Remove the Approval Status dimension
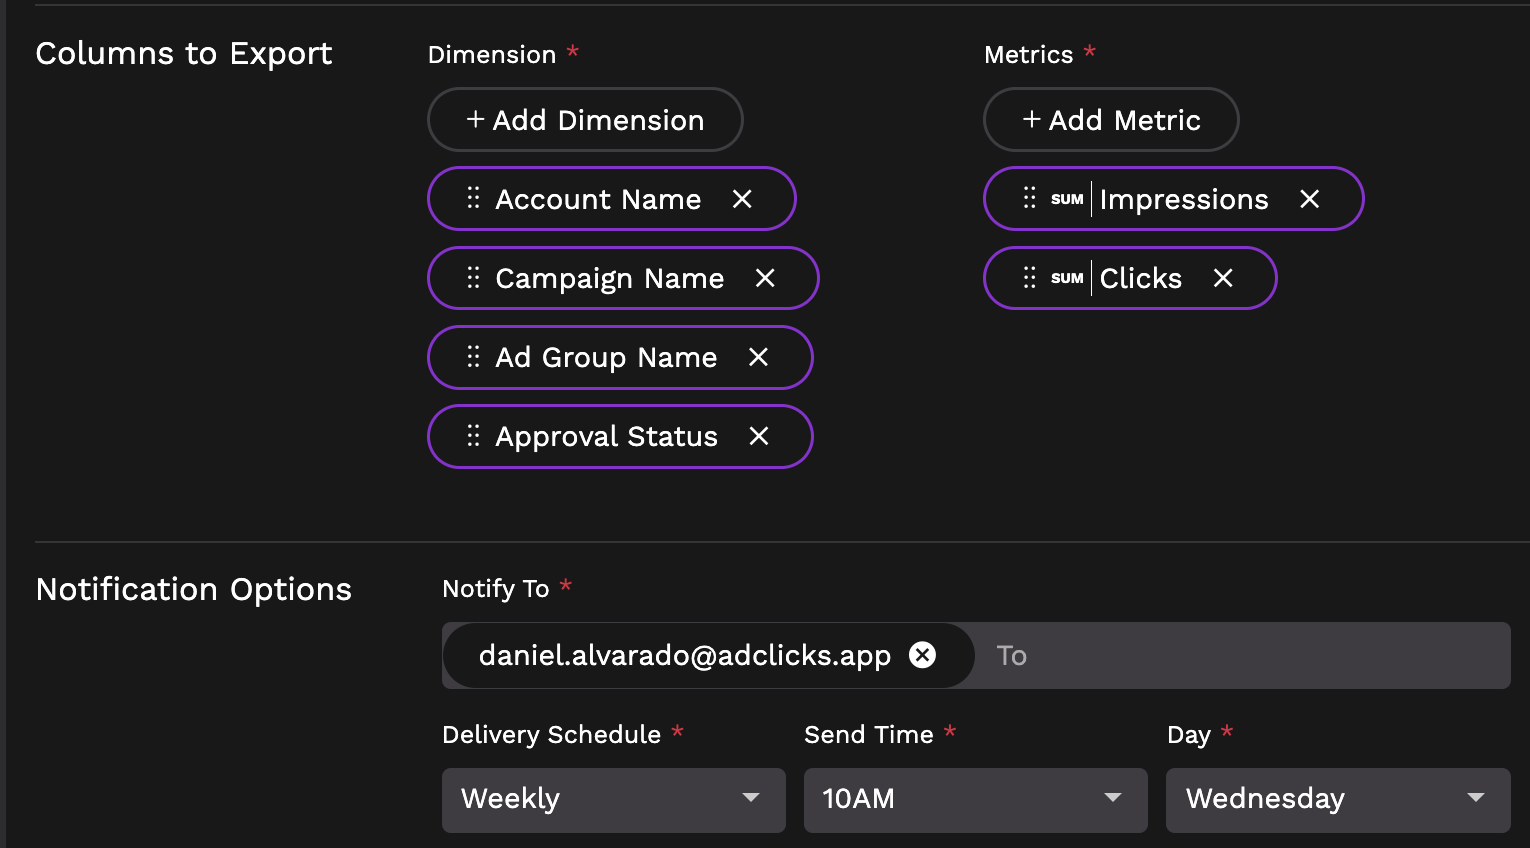Viewport: 1530px width, 848px height. (x=759, y=436)
